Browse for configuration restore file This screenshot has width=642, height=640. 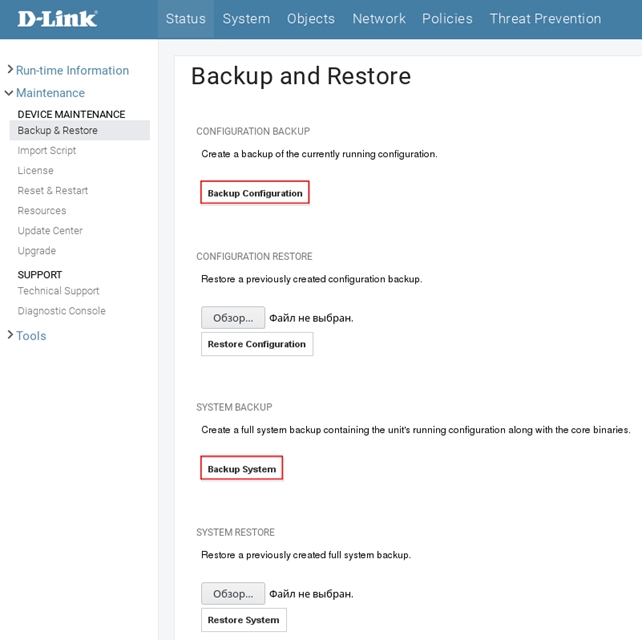[x=233, y=318]
